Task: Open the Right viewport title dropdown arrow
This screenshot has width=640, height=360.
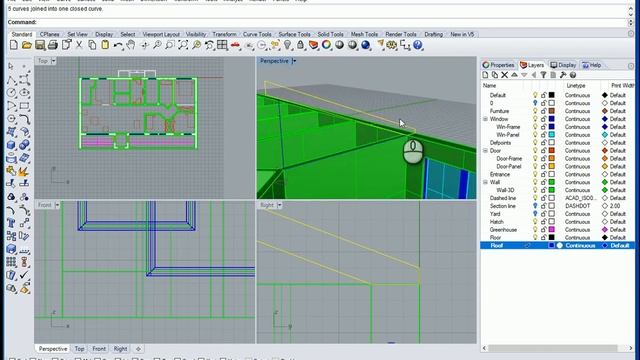Action: [280, 205]
